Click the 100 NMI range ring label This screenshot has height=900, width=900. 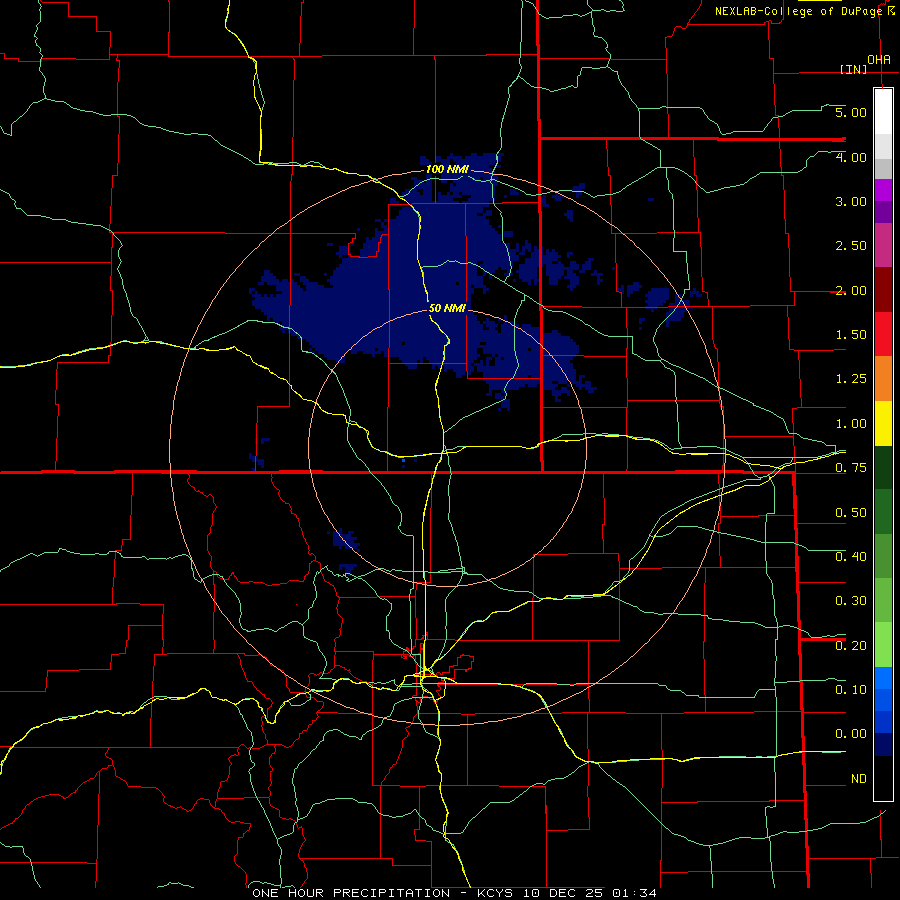(447, 169)
